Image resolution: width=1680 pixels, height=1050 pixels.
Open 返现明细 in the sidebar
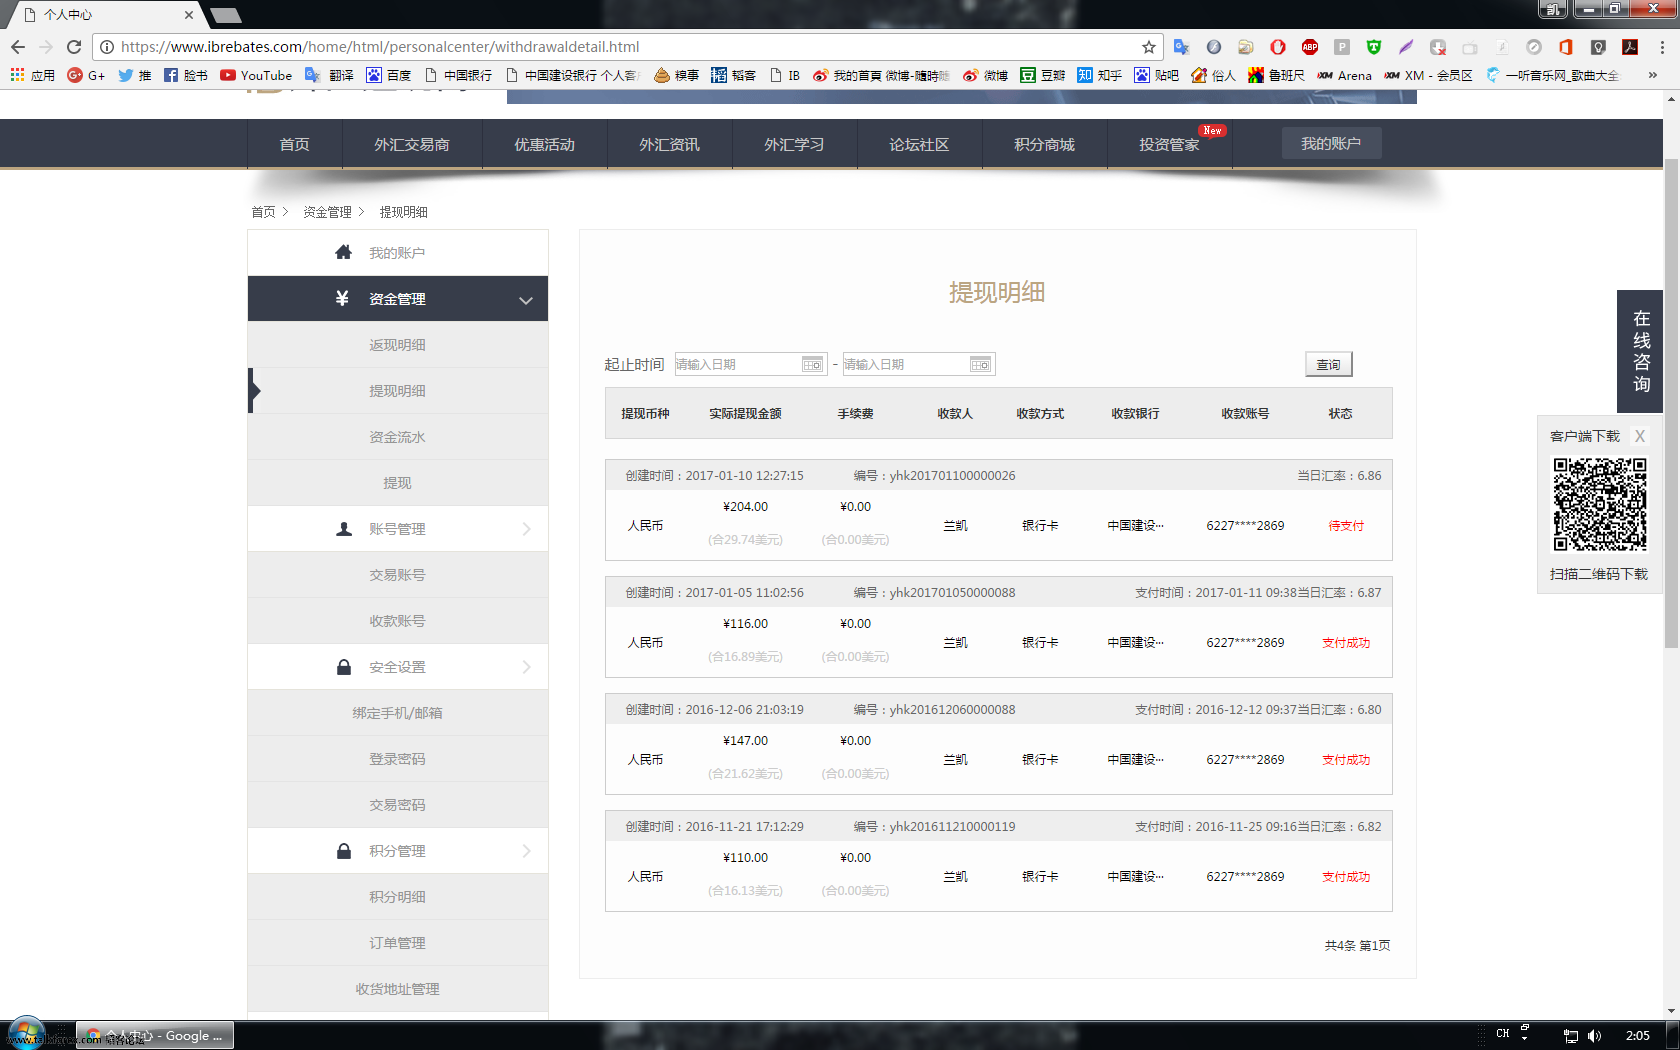point(398,345)
